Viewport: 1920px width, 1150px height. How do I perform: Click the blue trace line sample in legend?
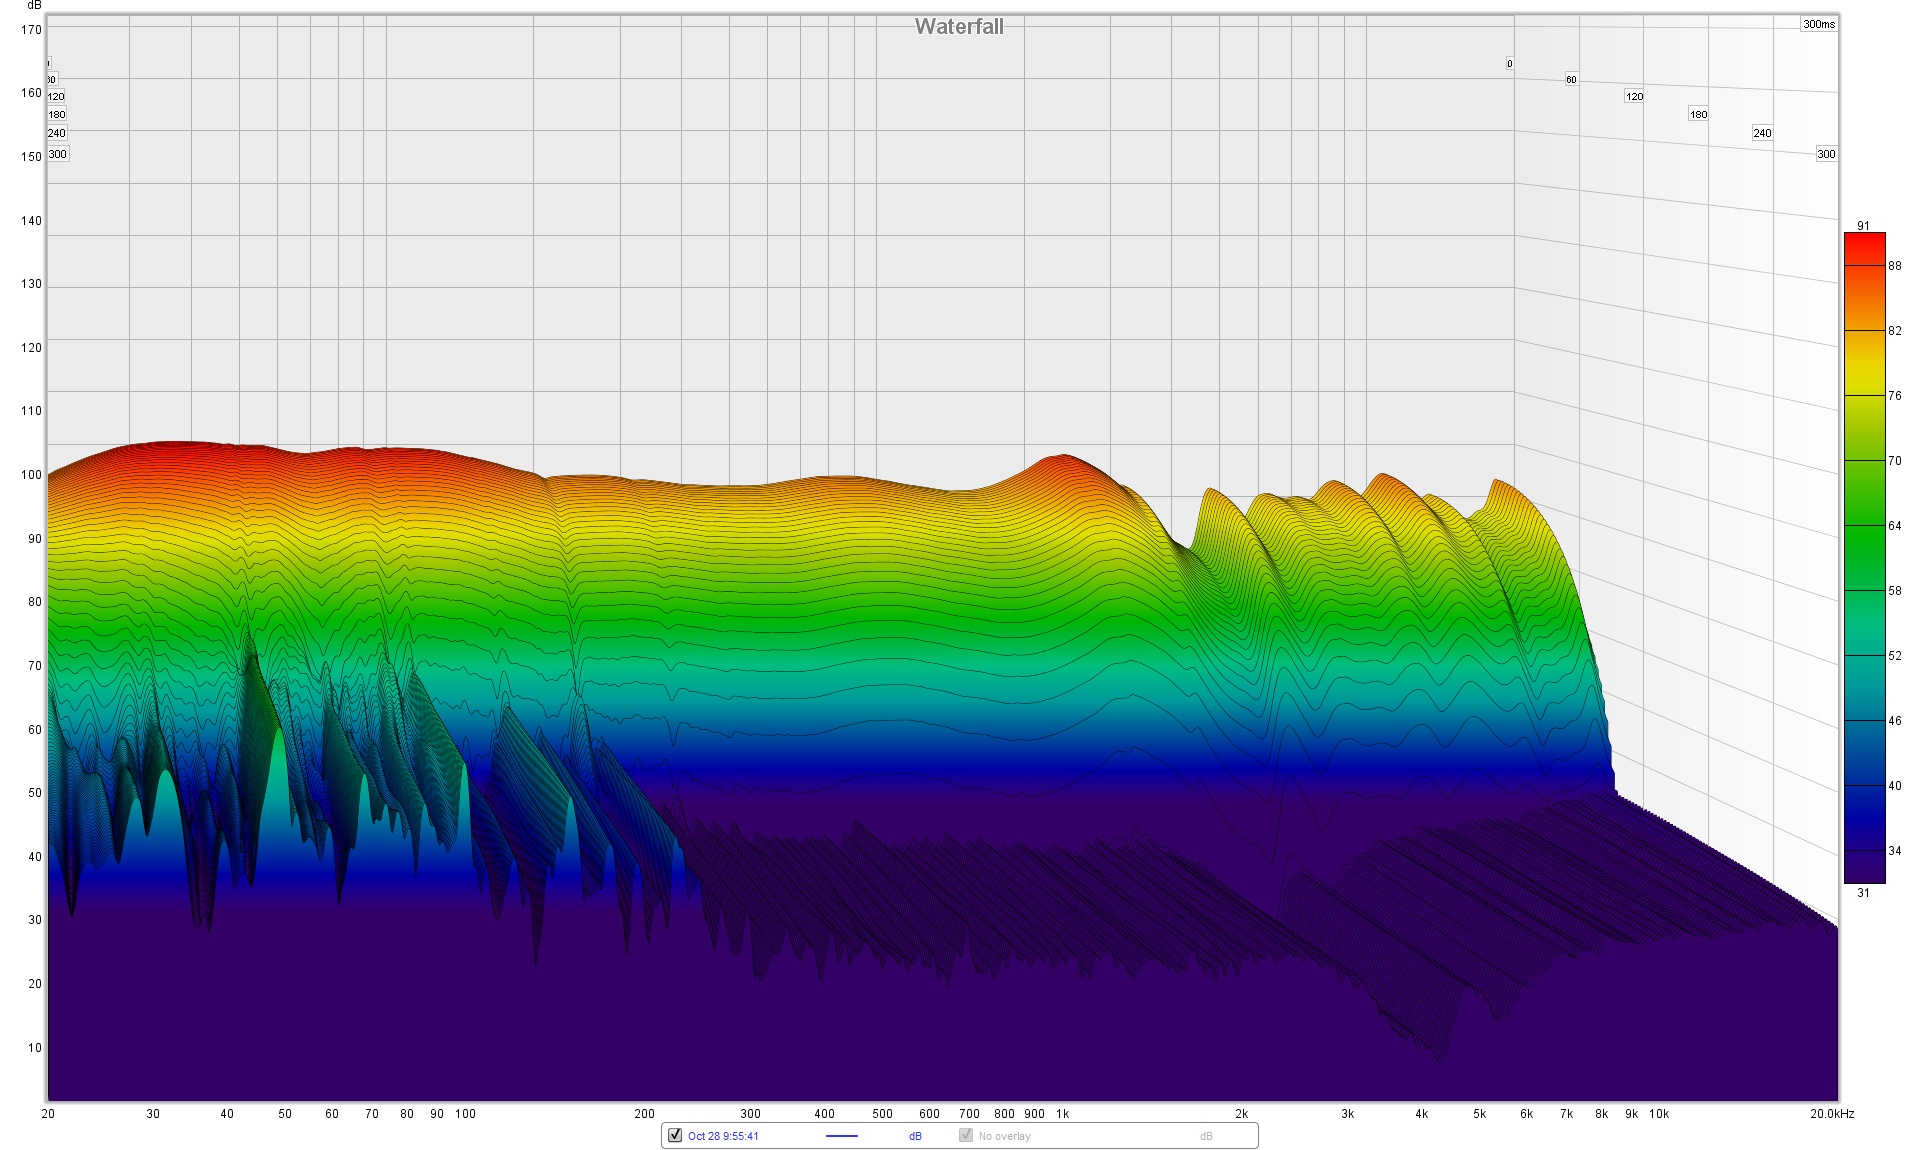coord(841,1136)
